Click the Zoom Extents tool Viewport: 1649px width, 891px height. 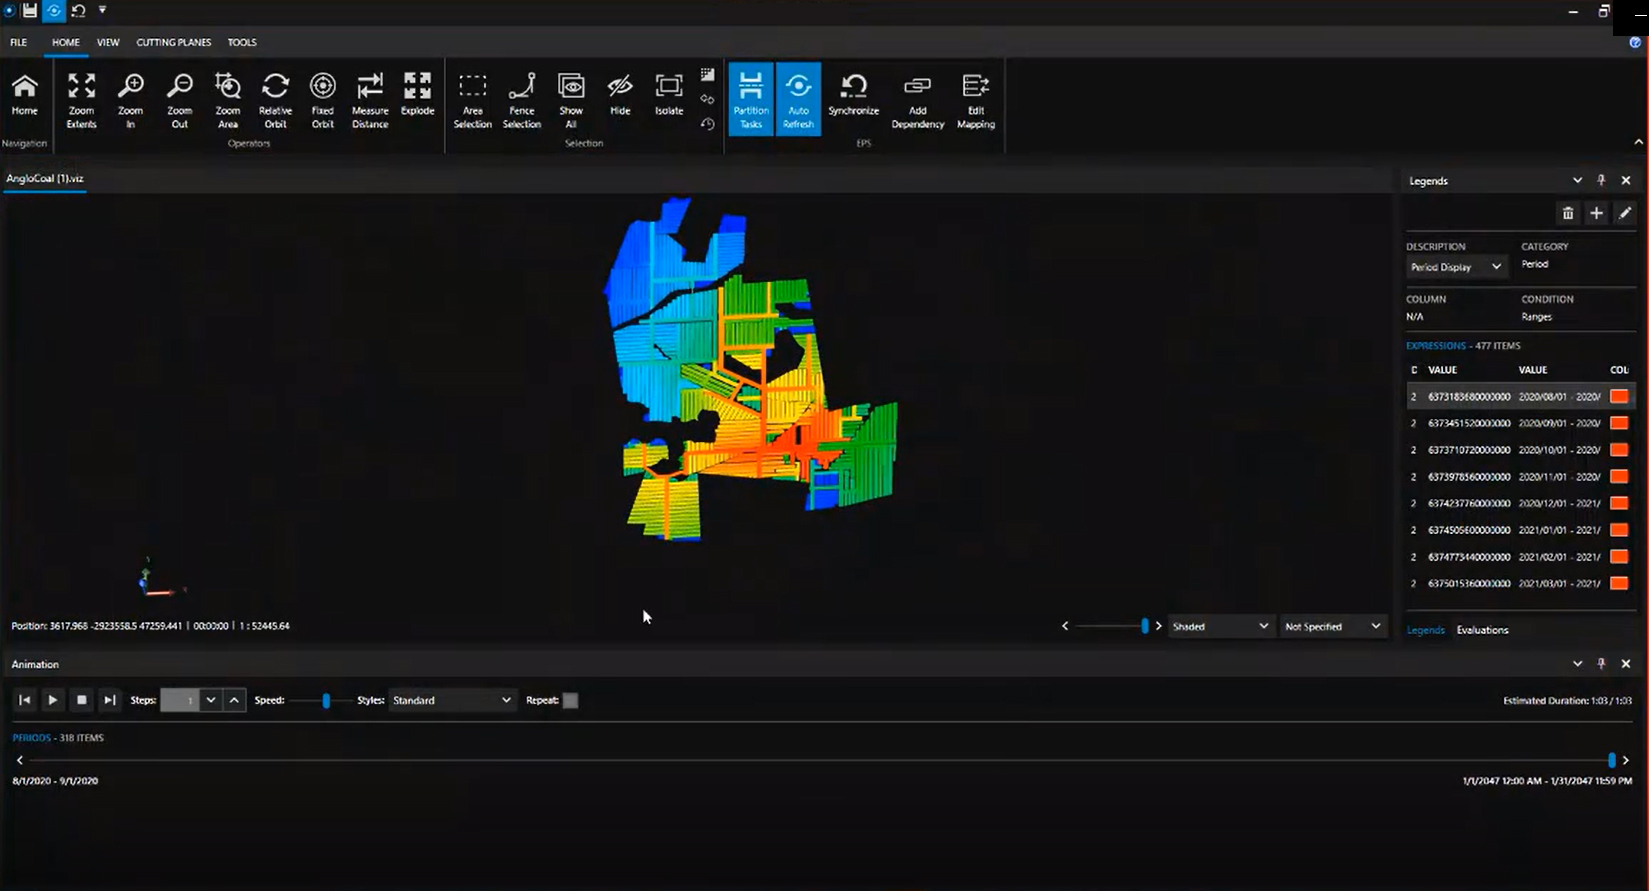[81, 99]
